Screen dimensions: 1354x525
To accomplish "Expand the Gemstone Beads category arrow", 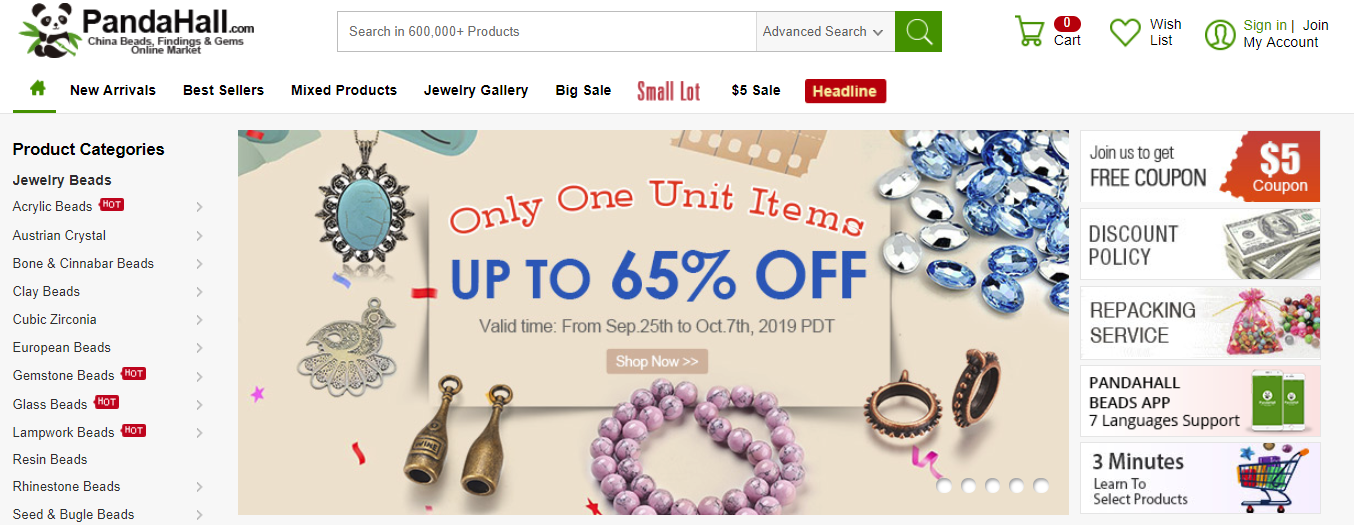I will tap(200, 376).
